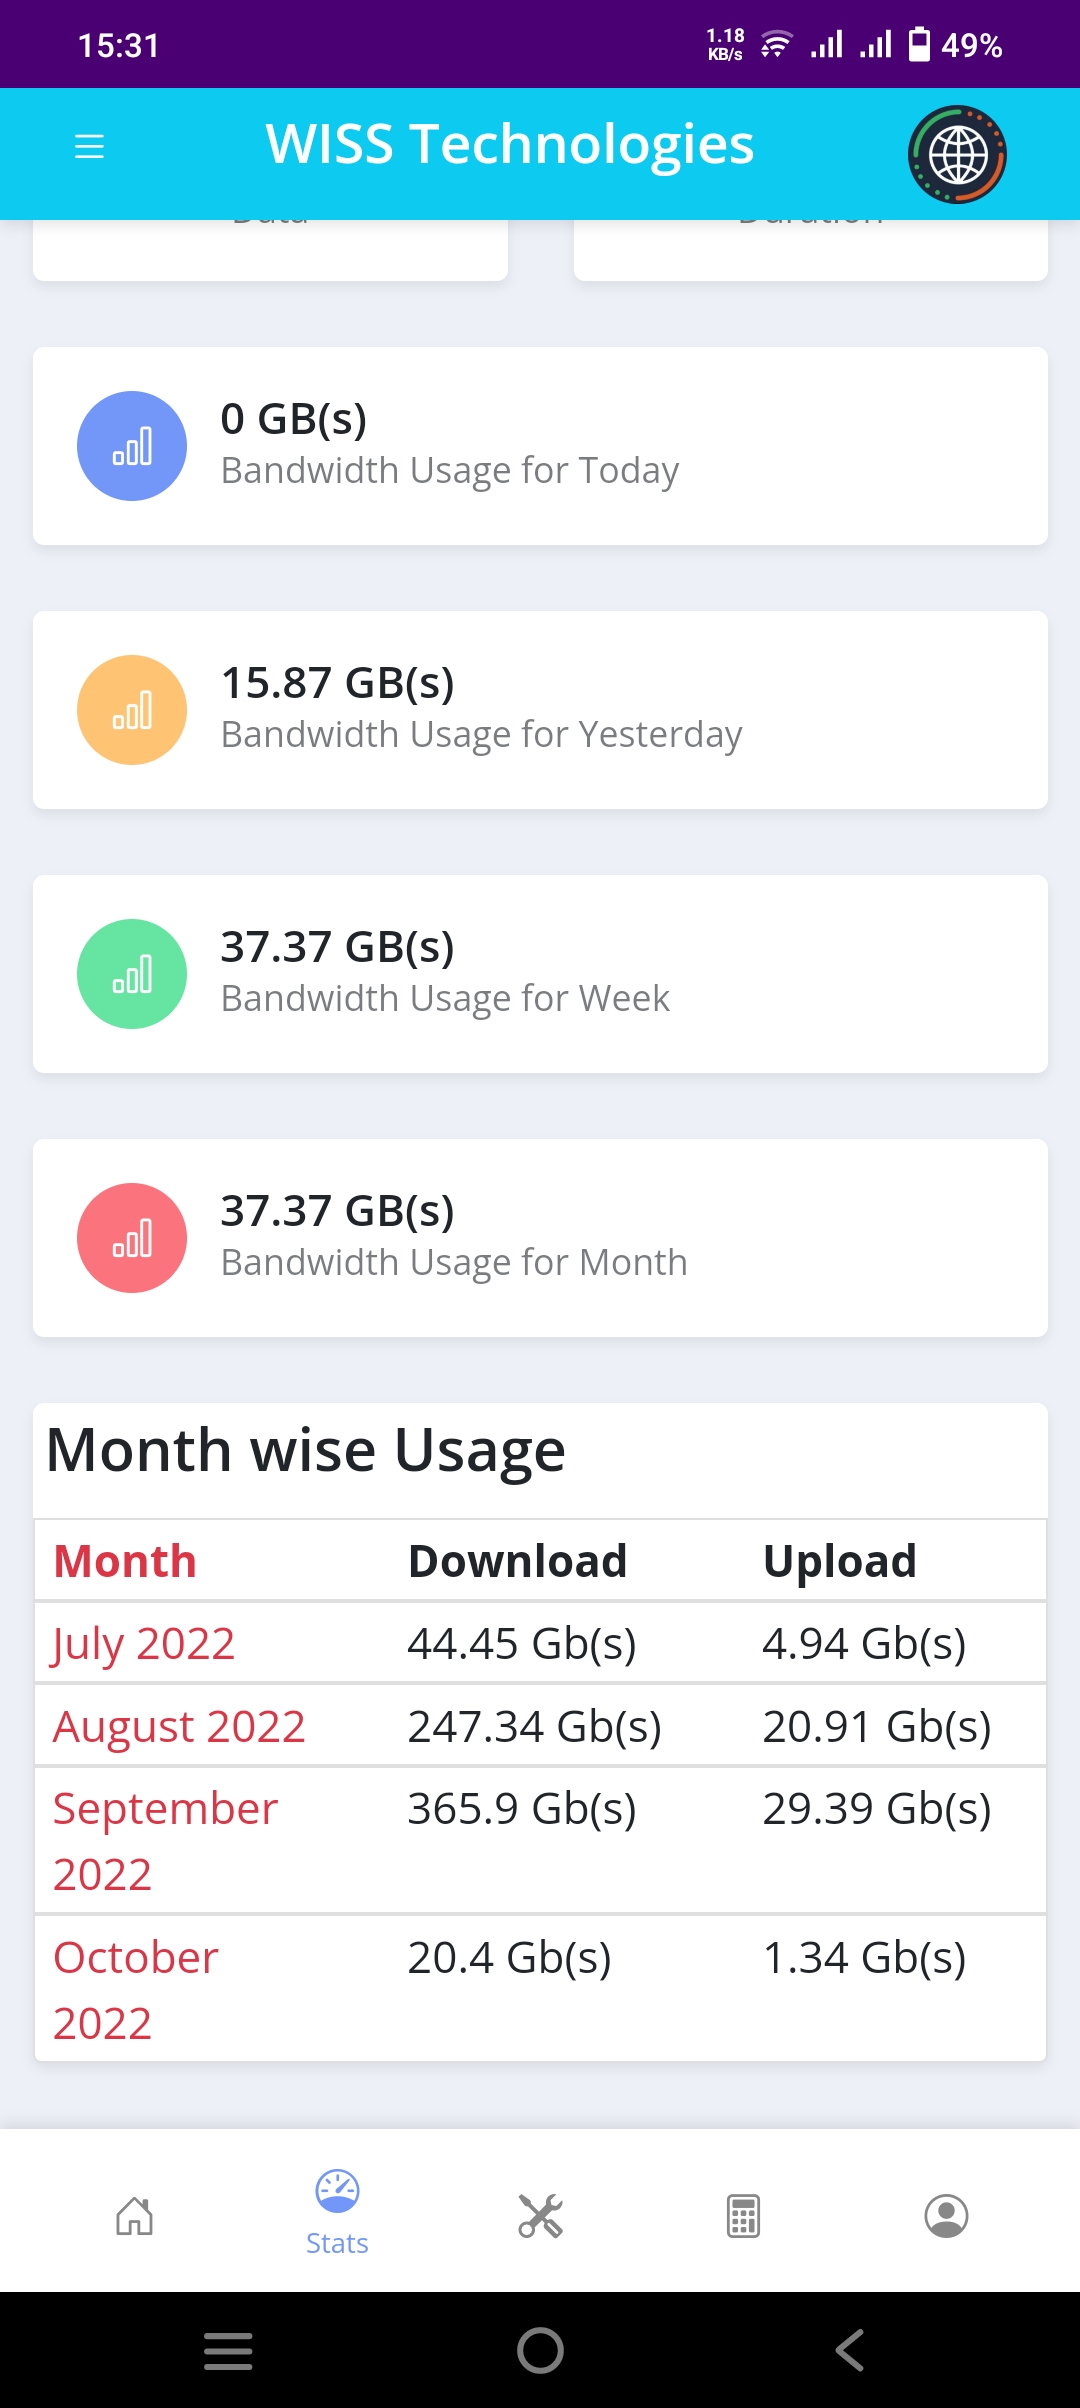
Task: Open the August 2022 usage link
Action: point(179,1727)
